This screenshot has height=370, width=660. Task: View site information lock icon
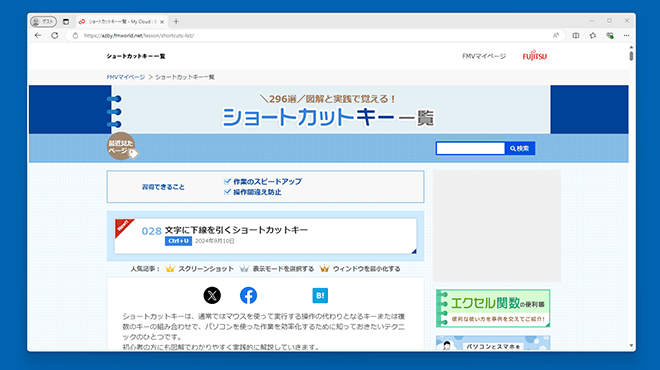[x=75, y=36]
